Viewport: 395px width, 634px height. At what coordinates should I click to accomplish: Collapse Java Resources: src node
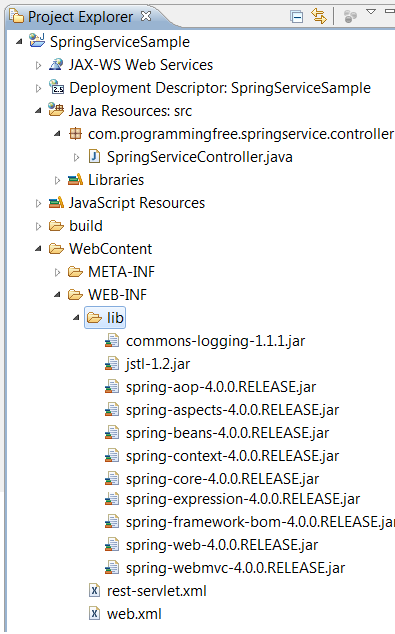pyautogui.click(x=38, y=110)
